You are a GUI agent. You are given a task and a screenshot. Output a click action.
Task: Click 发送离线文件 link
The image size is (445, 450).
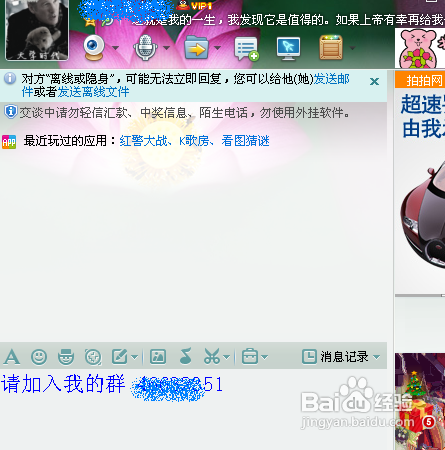[x=93, y=92]
